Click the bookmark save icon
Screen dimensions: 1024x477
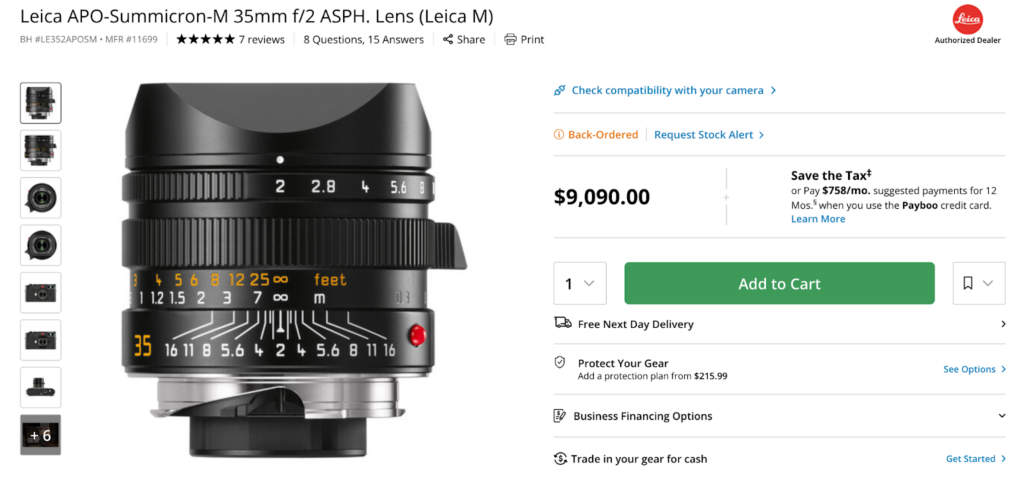[968, 284]
